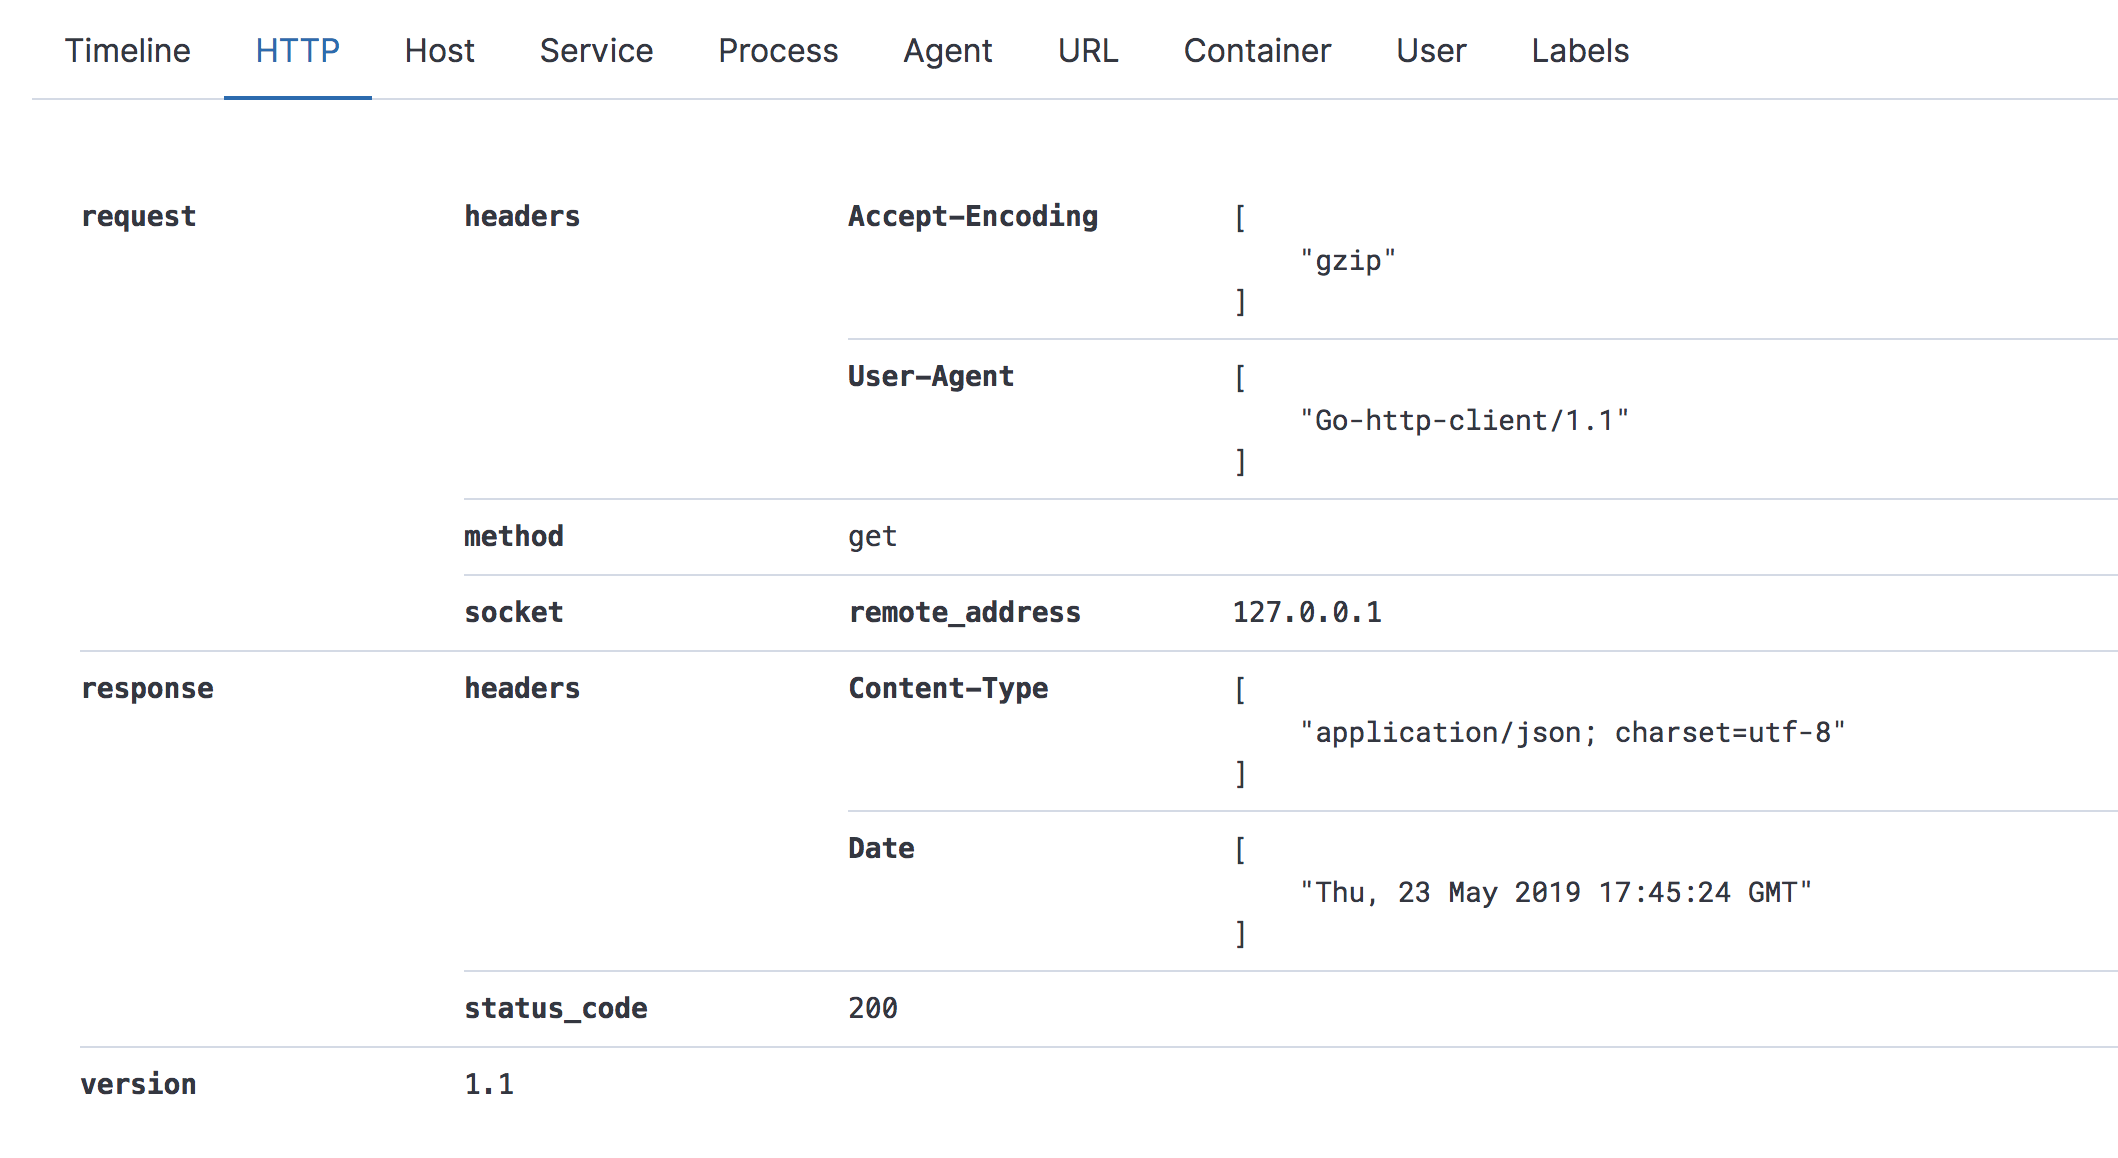Viewport: 2118px width, 1158px height.
Task: Click the version value 1.1
Action: (489, 1082)
